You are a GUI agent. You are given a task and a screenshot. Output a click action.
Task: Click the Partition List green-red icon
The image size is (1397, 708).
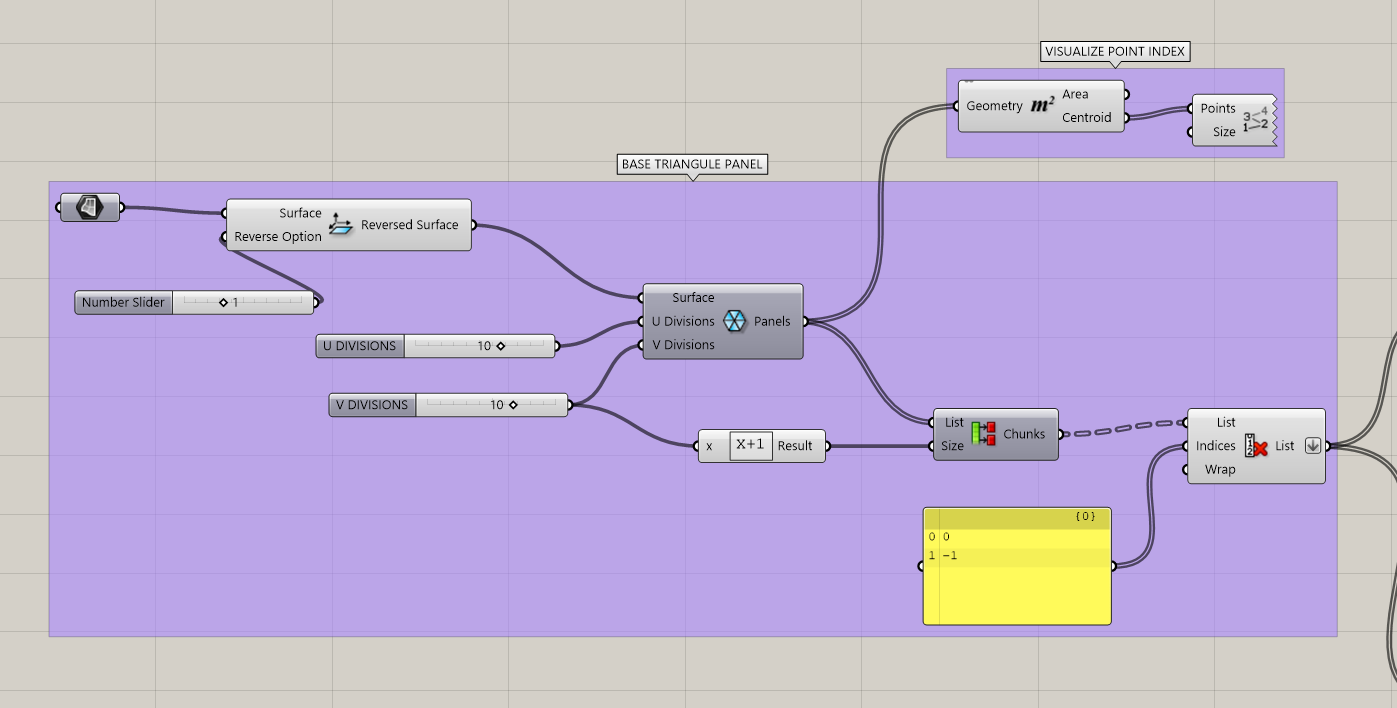[x=984, y=434]
